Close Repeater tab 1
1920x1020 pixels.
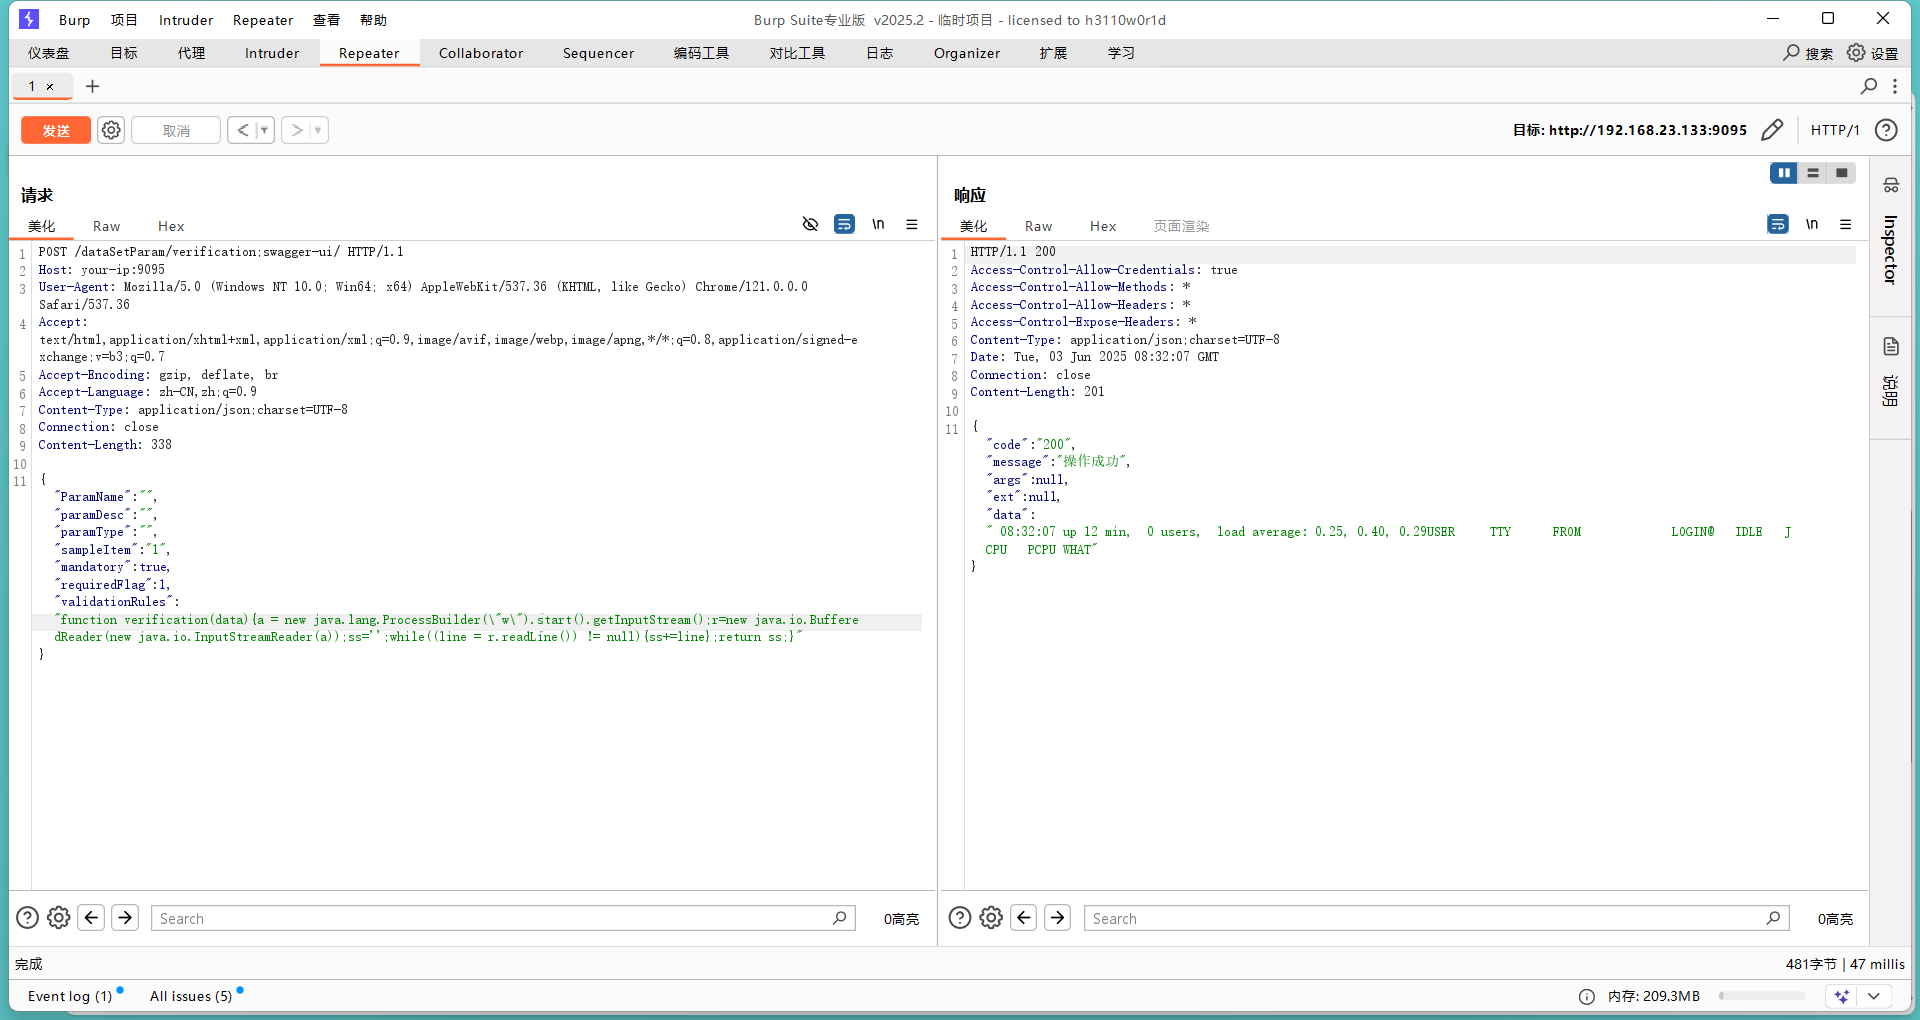tap(50, 87)
